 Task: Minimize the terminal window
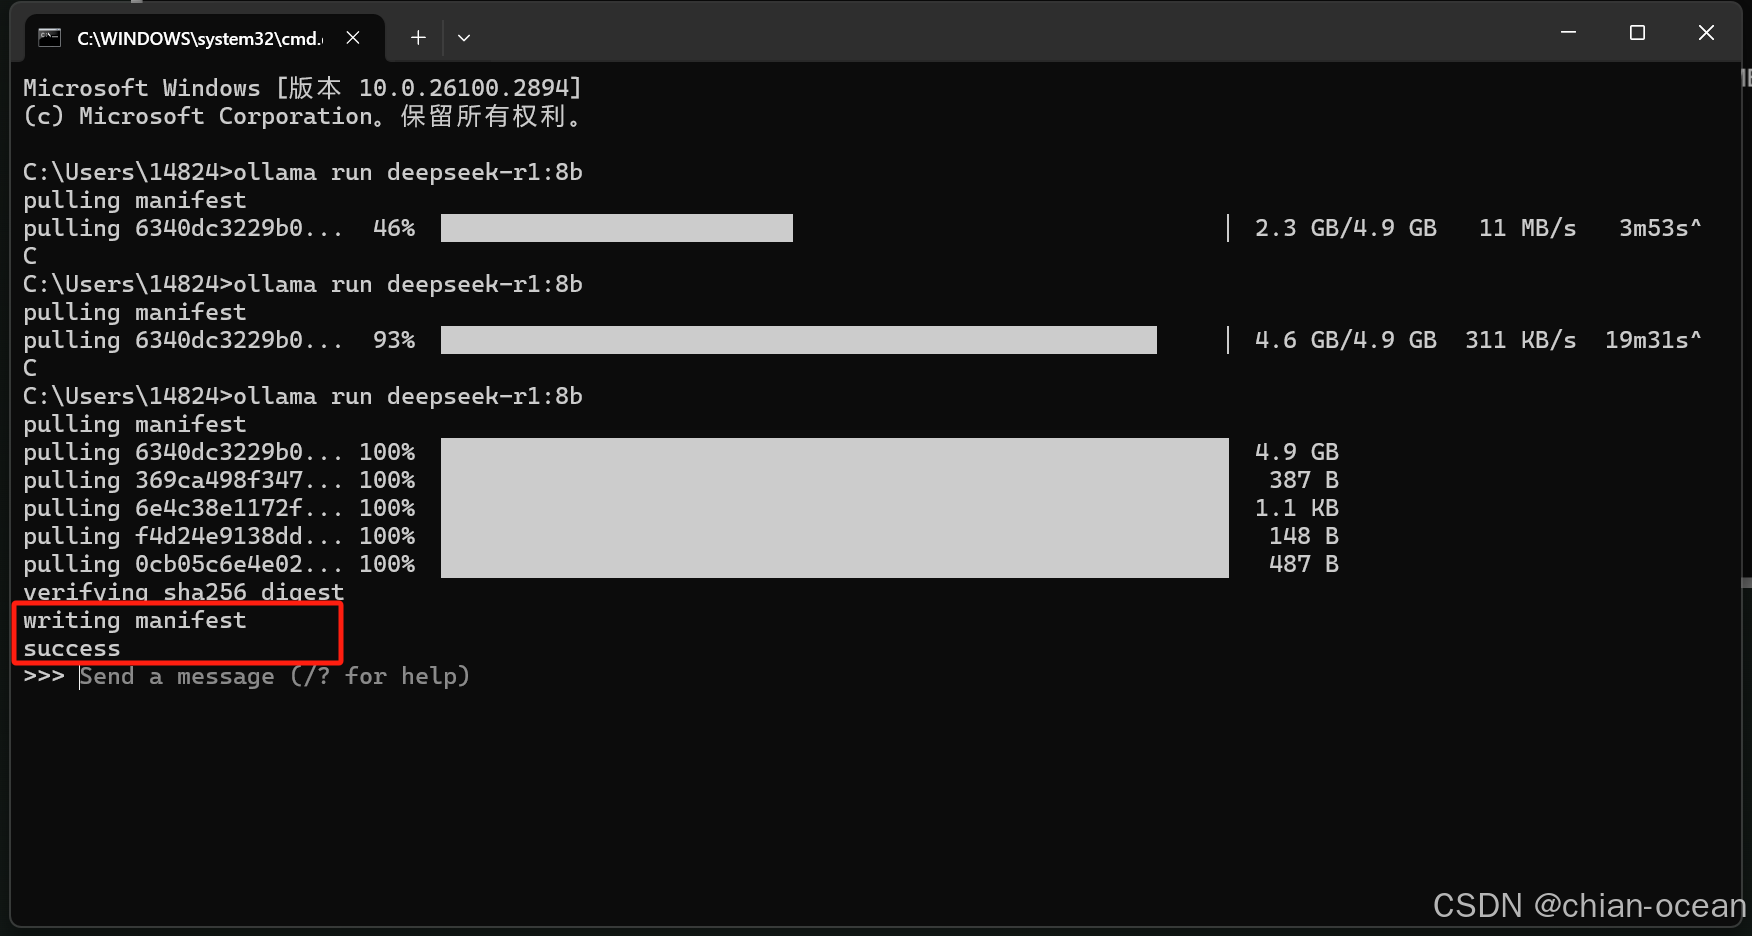pyautogui.click(x=1568, y=33)
